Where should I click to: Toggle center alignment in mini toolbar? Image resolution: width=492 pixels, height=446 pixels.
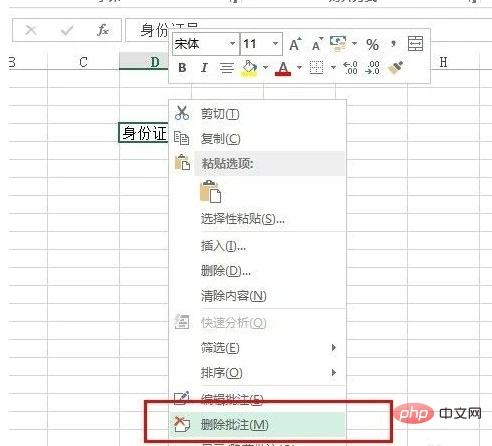coord(226,68)
